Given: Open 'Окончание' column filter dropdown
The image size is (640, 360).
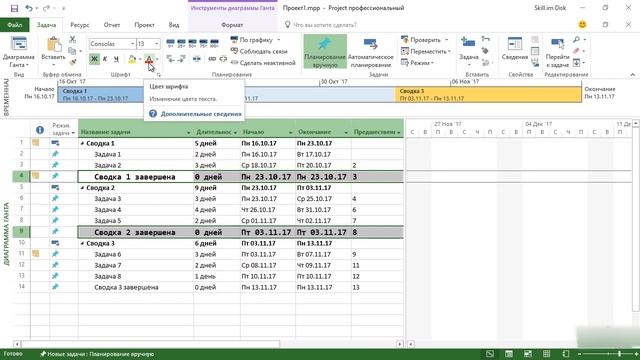Looking at the screenshot, I should [346, 133].
